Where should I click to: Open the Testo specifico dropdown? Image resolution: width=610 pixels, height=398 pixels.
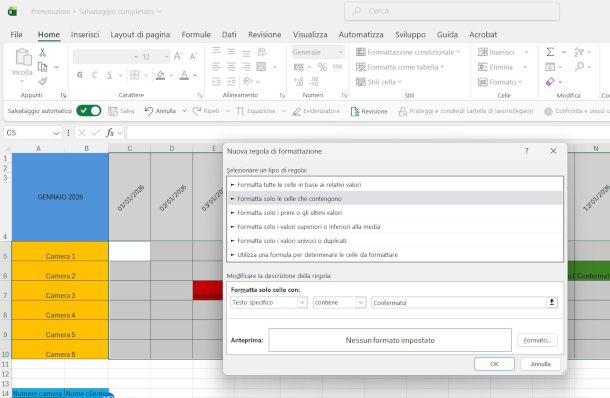[302, 302]
